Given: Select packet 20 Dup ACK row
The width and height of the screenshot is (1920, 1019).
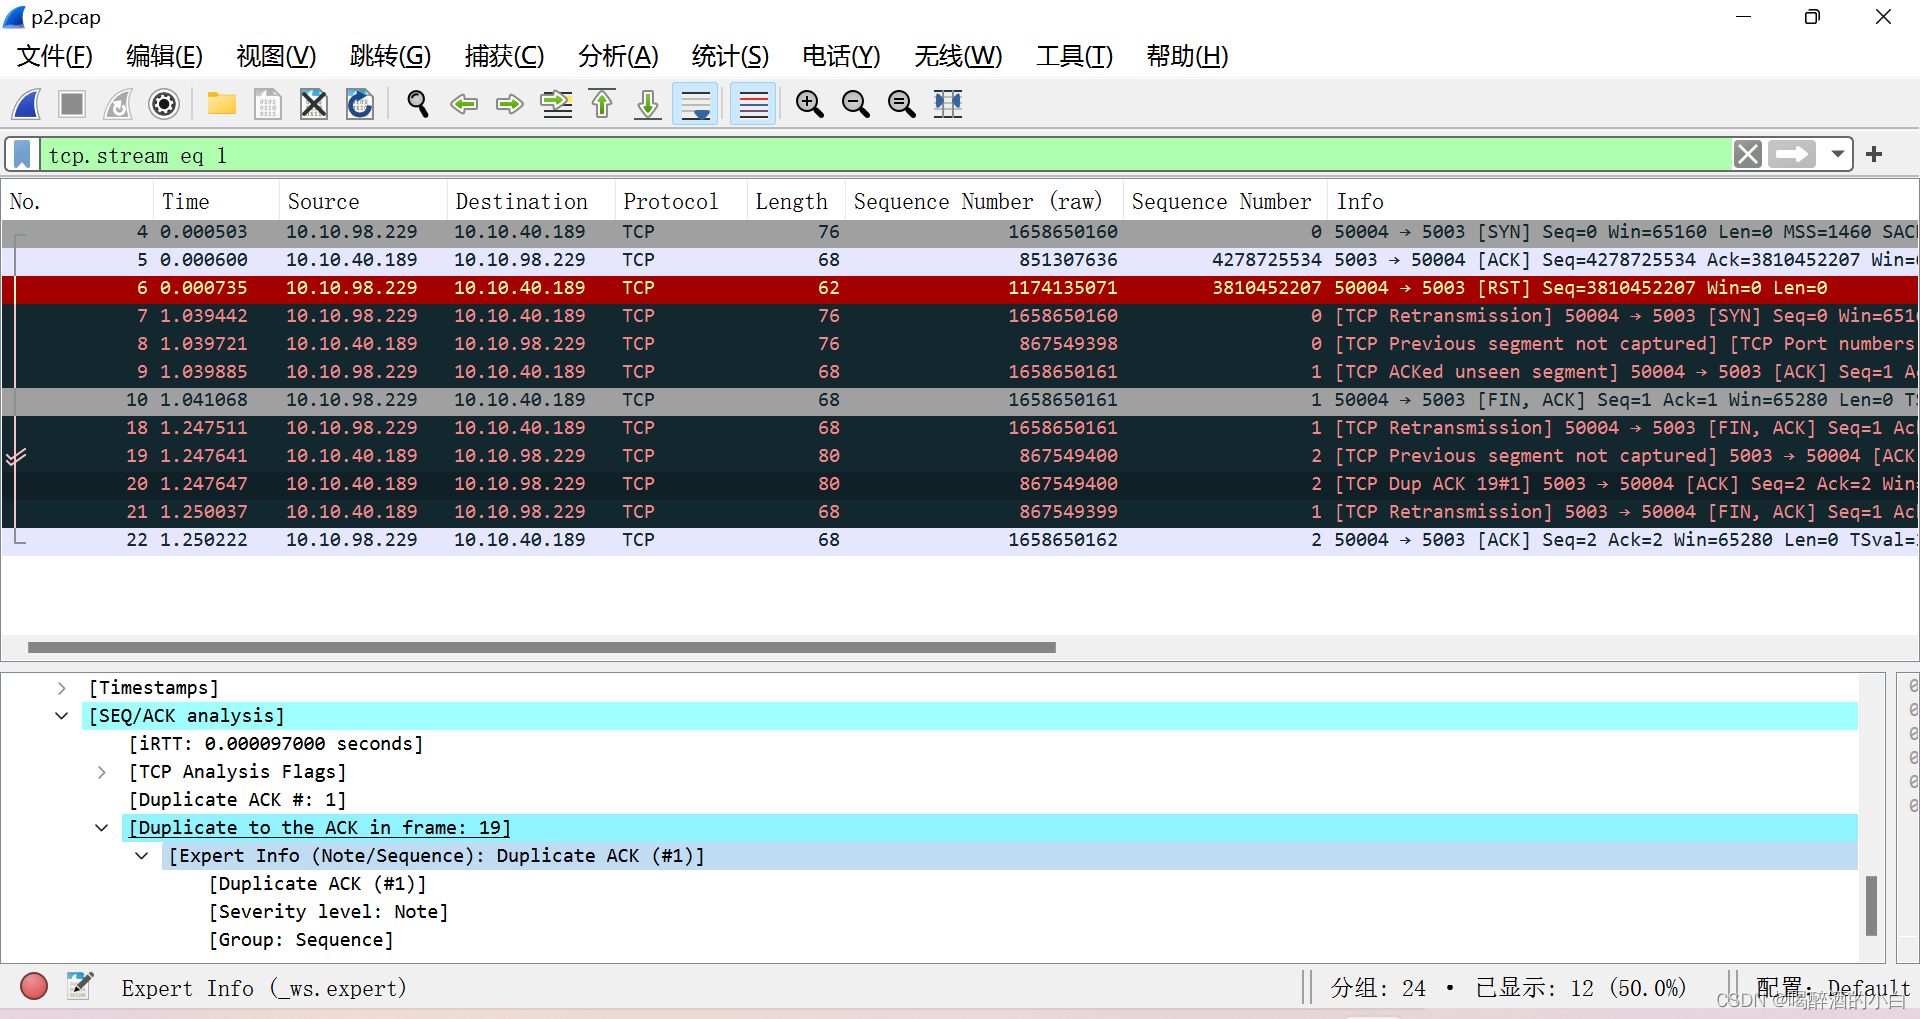Looking at the screenshot, I should [960, 484].
